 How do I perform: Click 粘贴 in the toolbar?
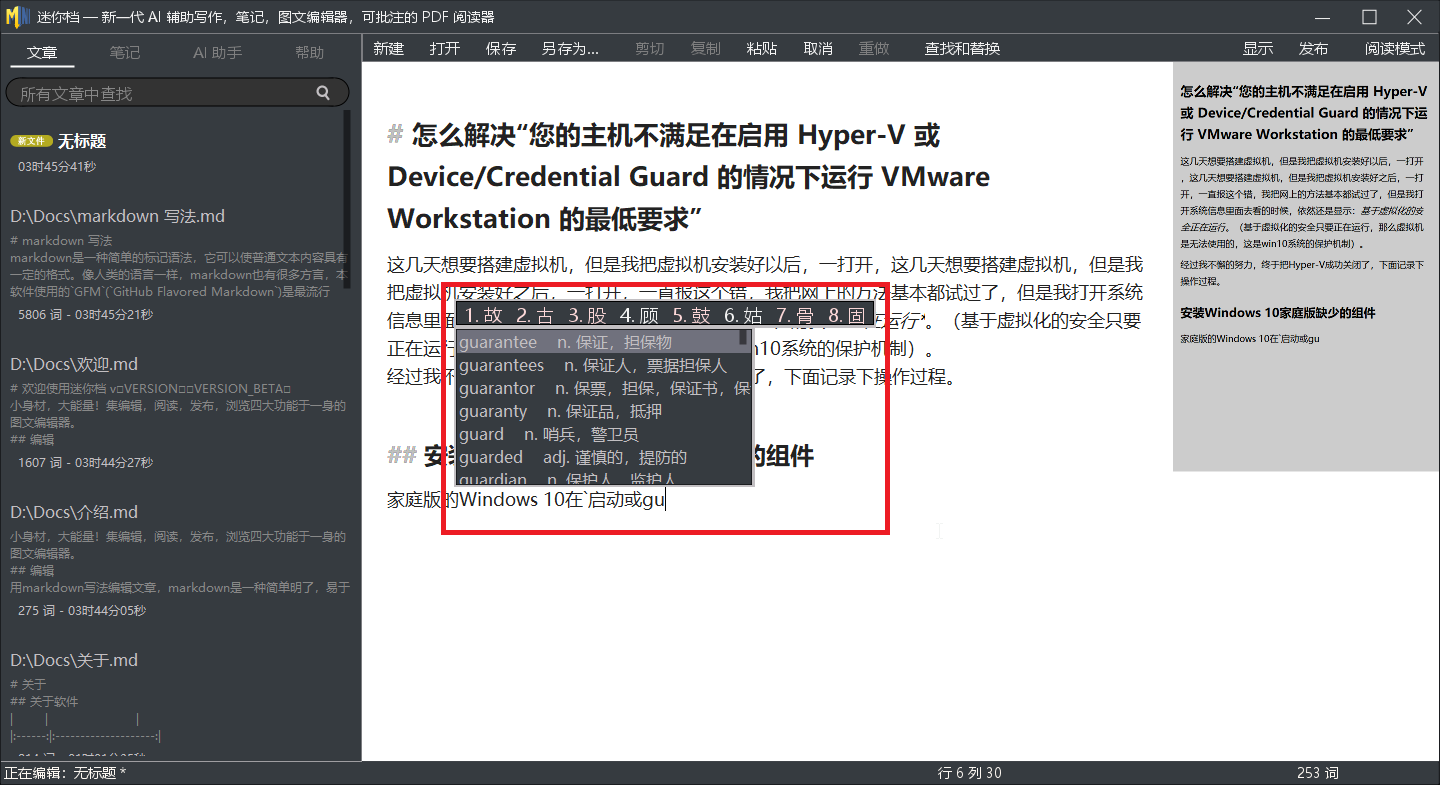[x=761, y=48]
